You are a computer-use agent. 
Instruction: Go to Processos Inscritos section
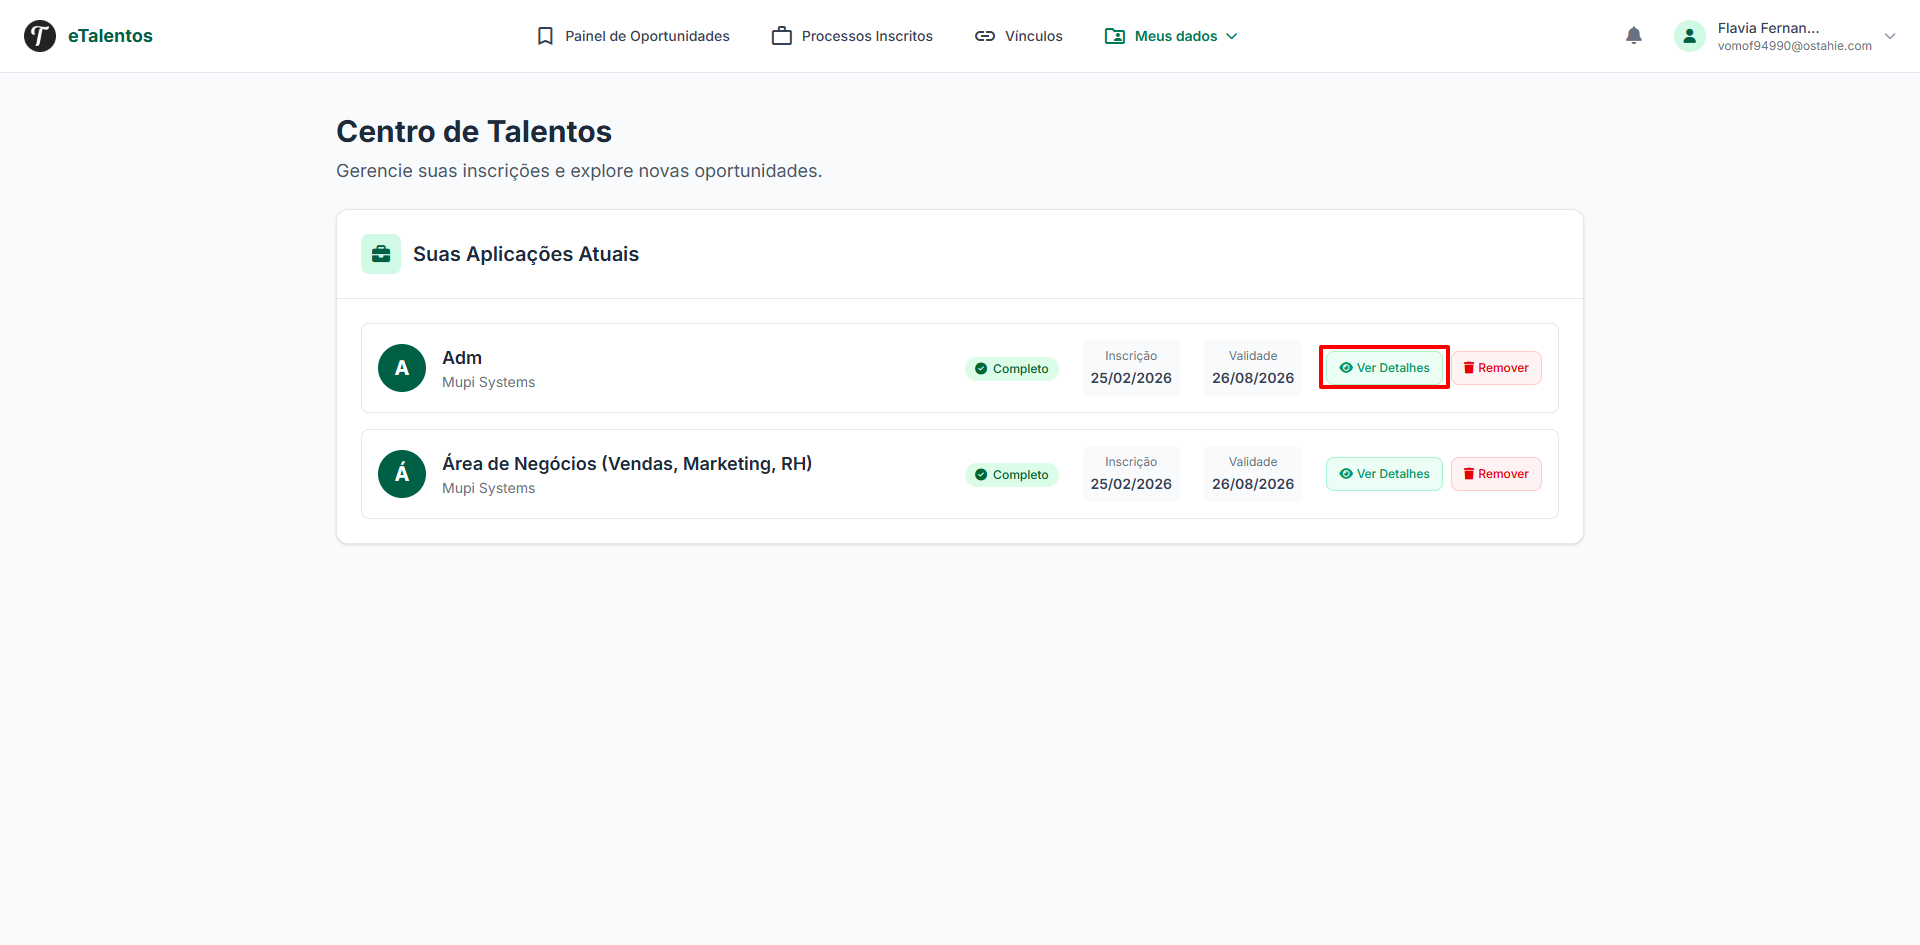[867, 35]
